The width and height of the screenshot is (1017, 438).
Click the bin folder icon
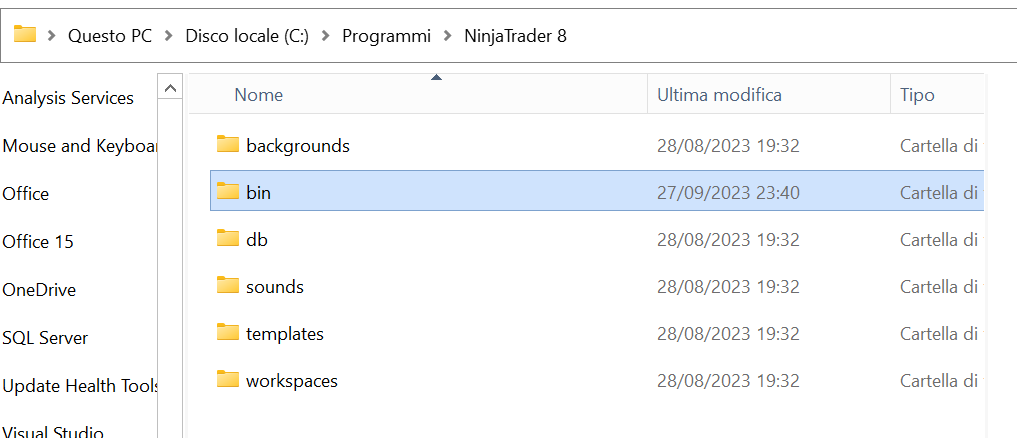click(x=228, y=192)
